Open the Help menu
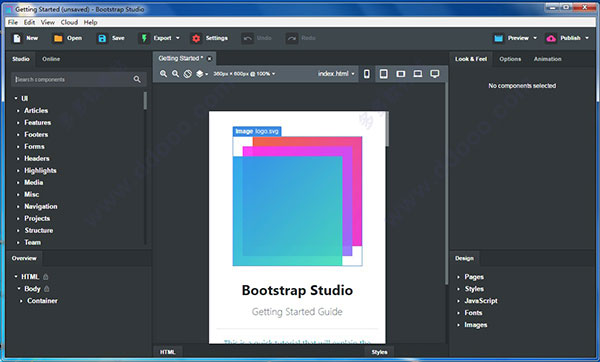The height and width of the screenshot is (362, 600). pos(91,22)
